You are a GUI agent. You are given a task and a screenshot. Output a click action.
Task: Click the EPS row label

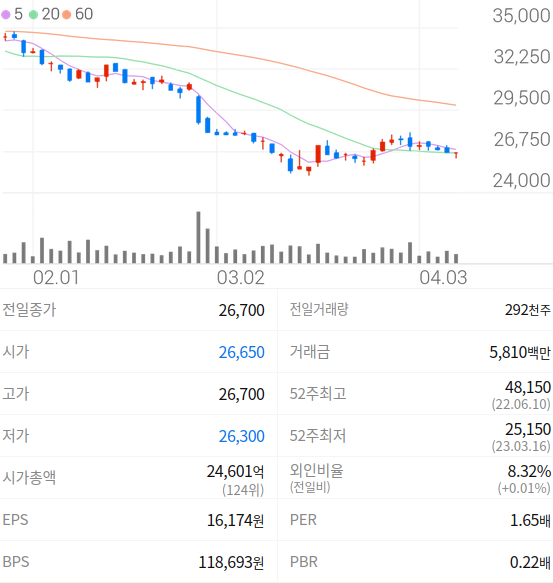point(15,520)
